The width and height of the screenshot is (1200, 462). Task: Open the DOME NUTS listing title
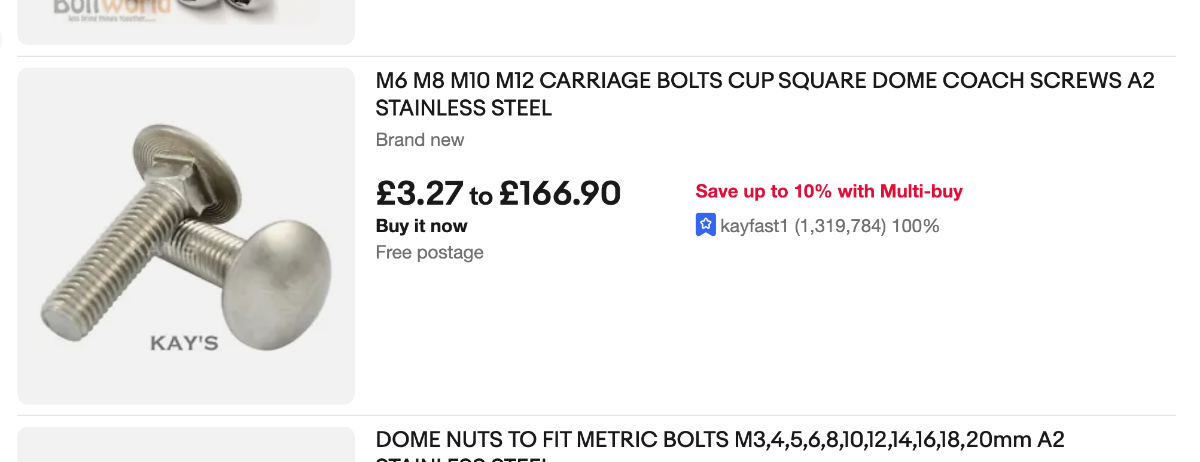[720, 440]
